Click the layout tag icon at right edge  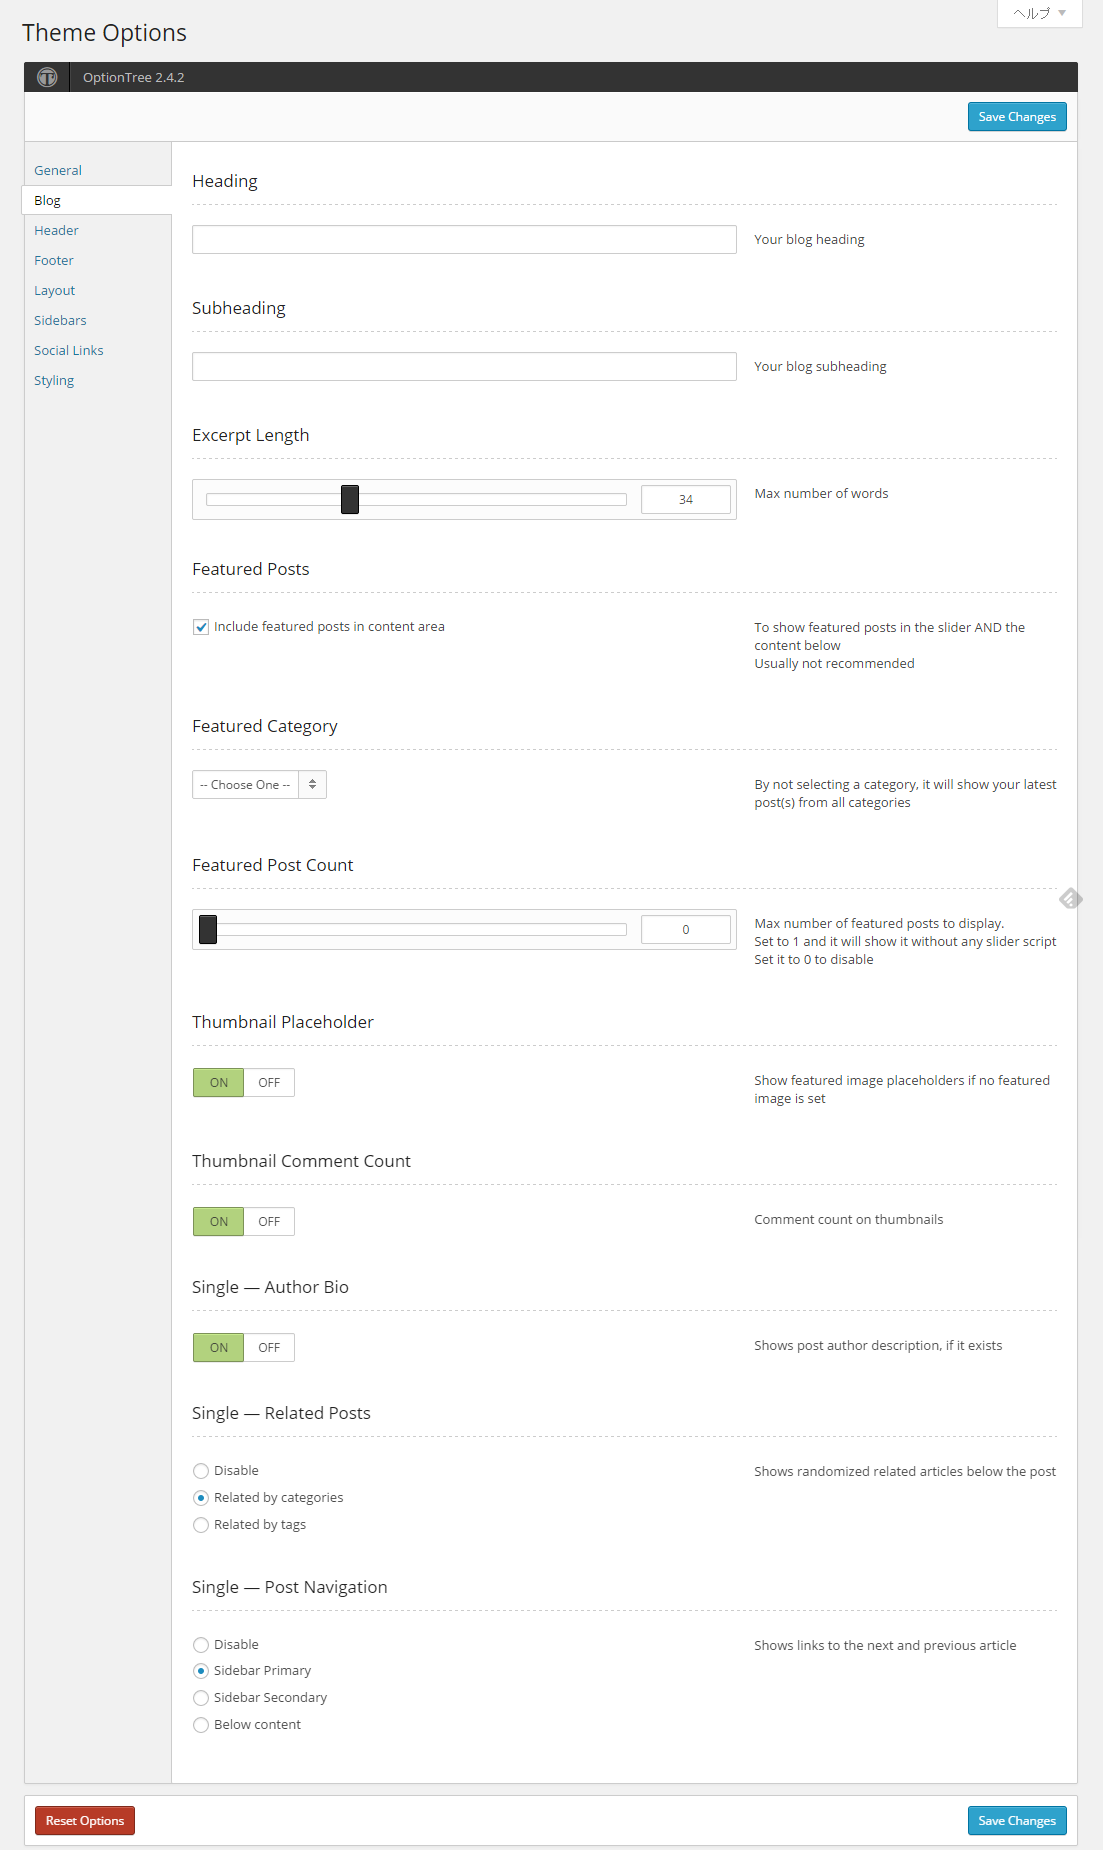[x=1071, y=899]
